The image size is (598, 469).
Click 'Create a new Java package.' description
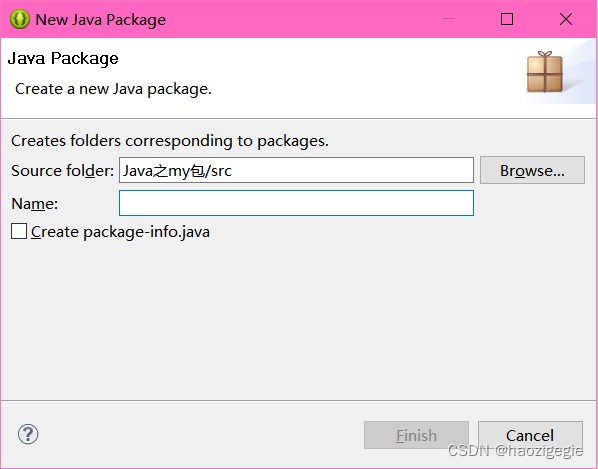point(113,89)
